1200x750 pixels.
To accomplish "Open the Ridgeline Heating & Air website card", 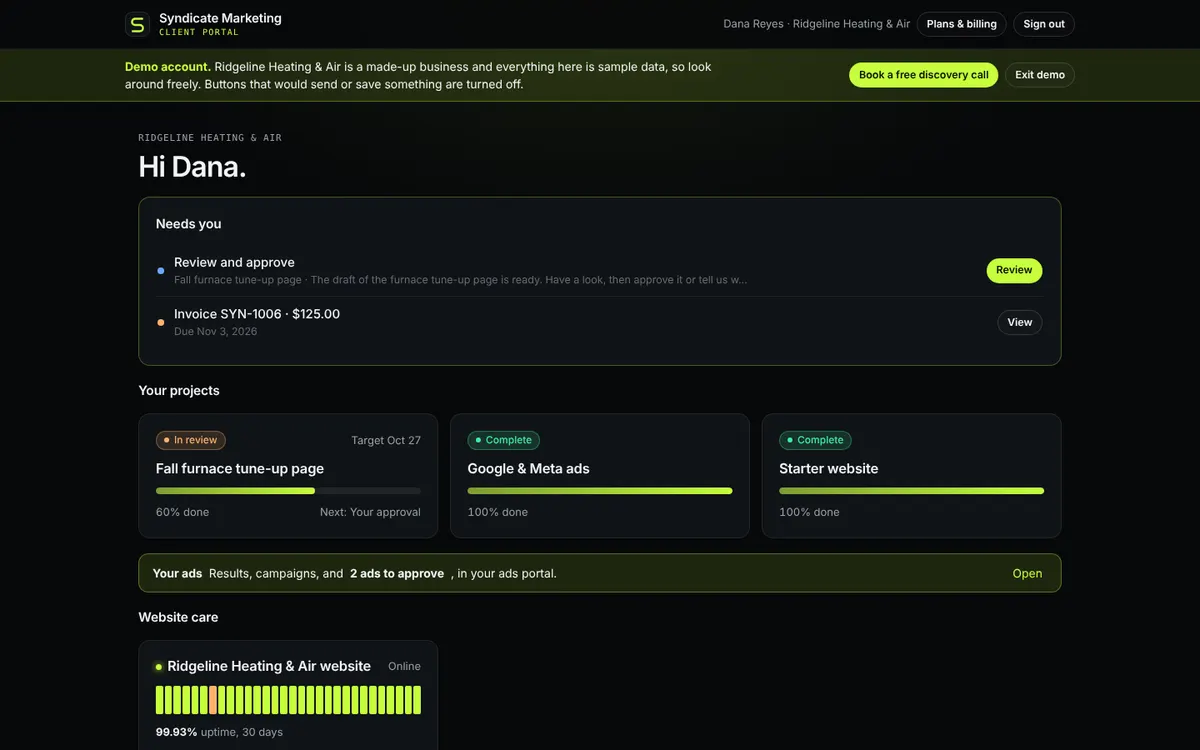I will pyautogui.click(x=288, y=695).
